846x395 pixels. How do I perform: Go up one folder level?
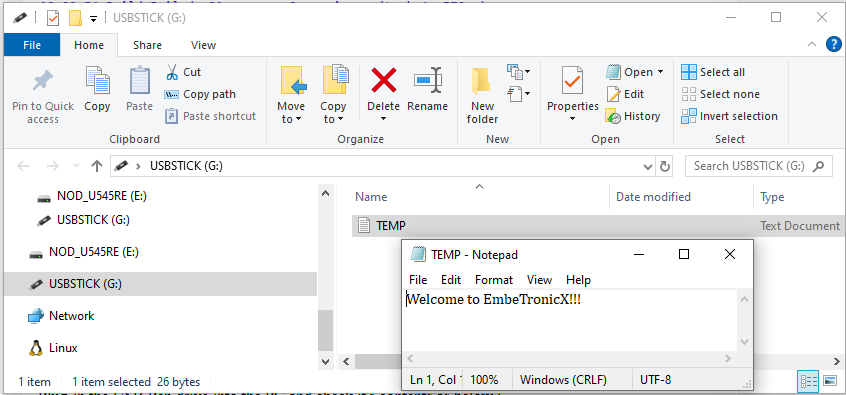click(x=97, y=166)
